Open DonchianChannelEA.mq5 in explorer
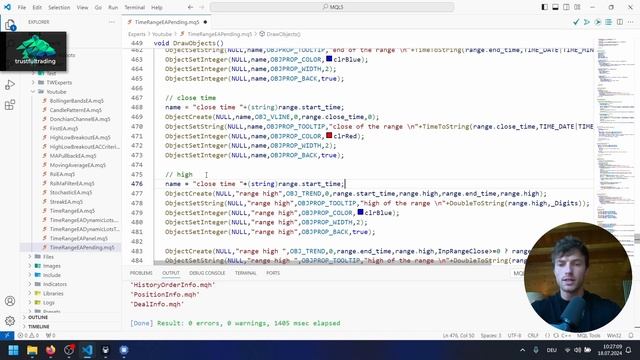 tap(80, 119)
